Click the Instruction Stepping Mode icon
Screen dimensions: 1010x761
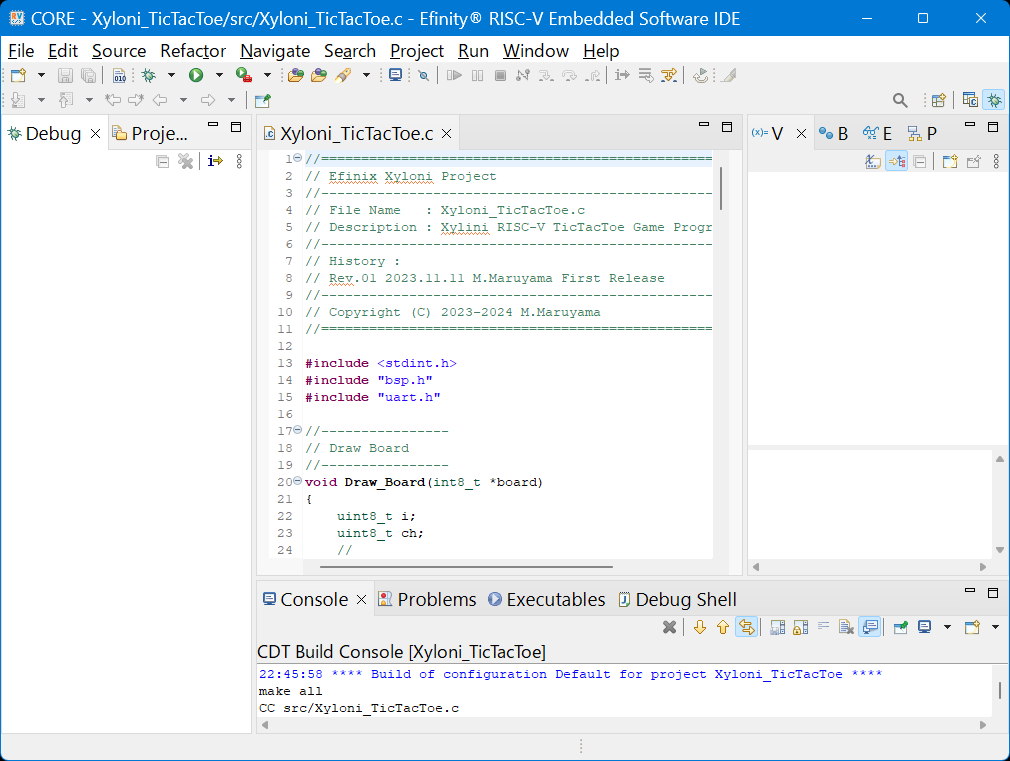coord(215,161)
